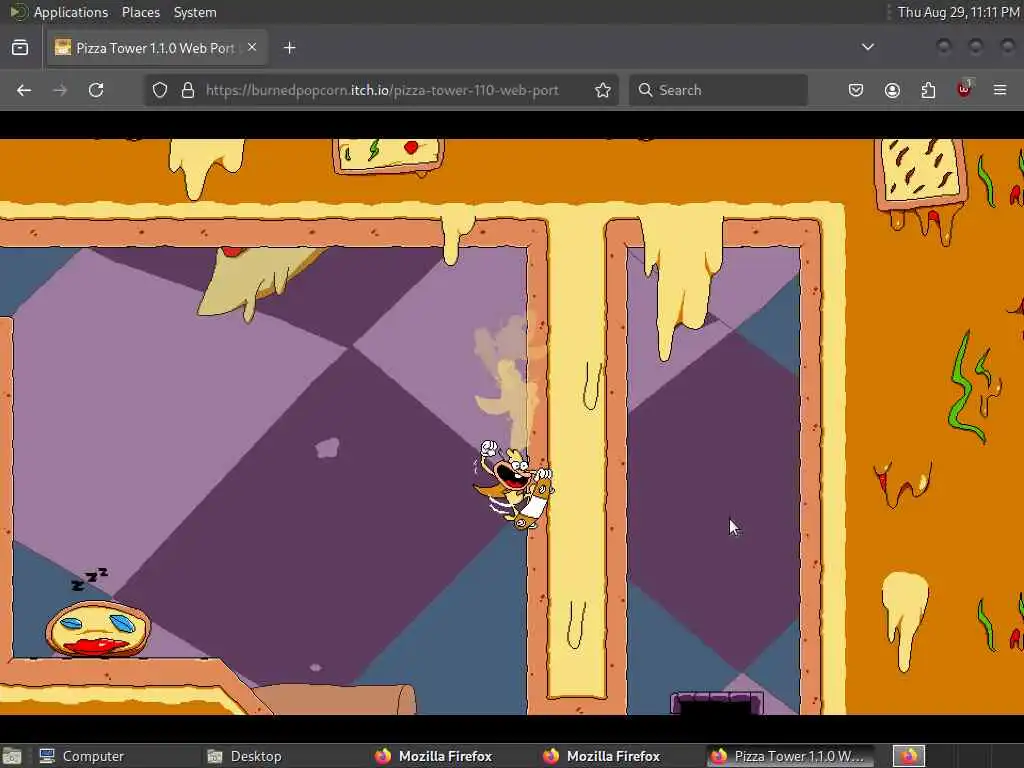Open the System menu
1024x768 pixels.
pos(195,12)
